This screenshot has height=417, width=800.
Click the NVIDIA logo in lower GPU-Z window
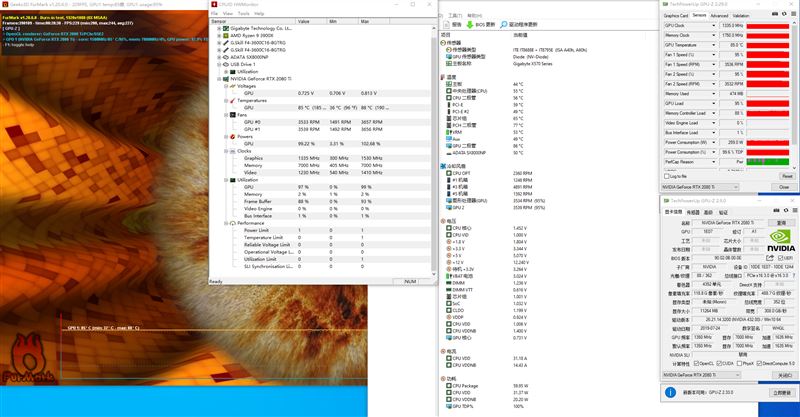781,241
